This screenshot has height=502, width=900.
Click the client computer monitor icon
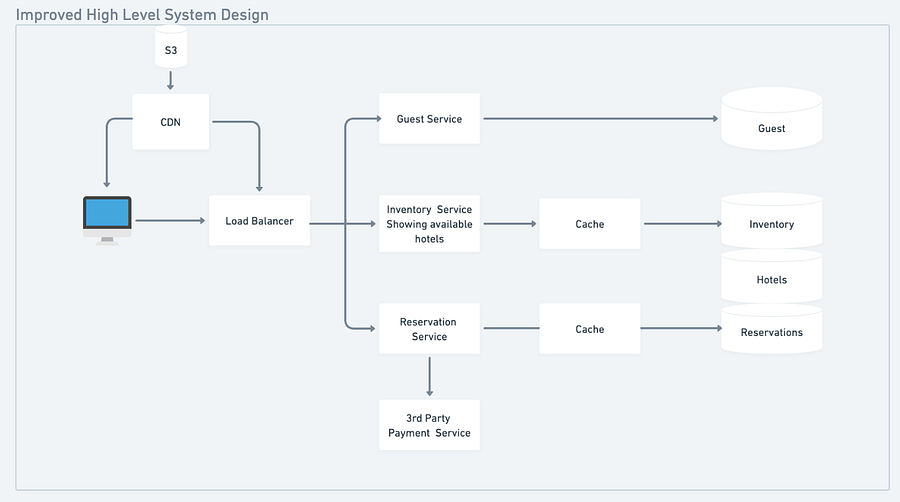pos(107,220)
